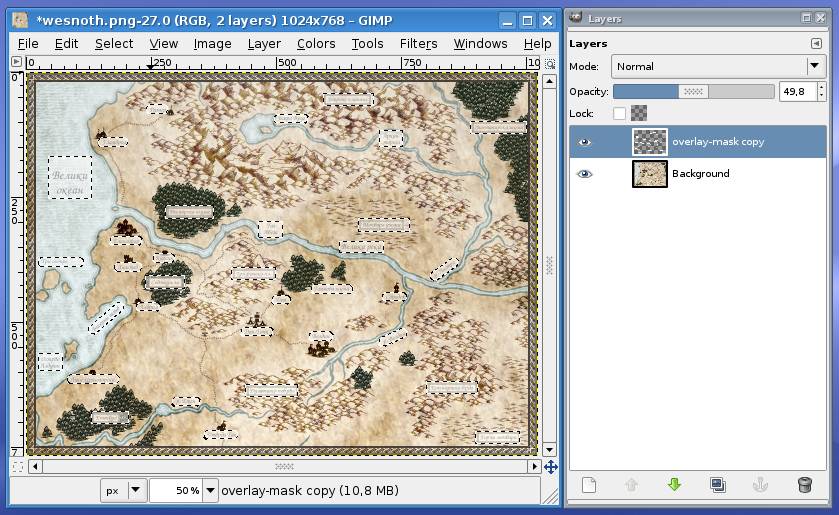Toggle lock pixels checkbox
The height and width of the screenshot is (515, 839).
pyautogui.click(x=619, y=113)
